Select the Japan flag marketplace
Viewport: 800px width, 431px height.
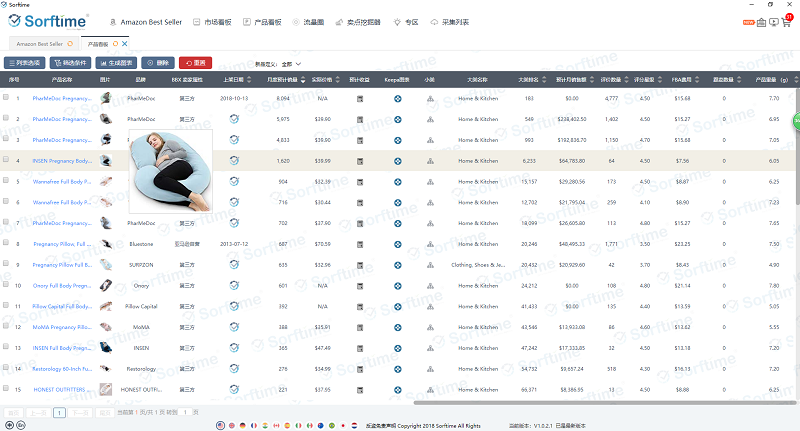[x=343, y=425]
